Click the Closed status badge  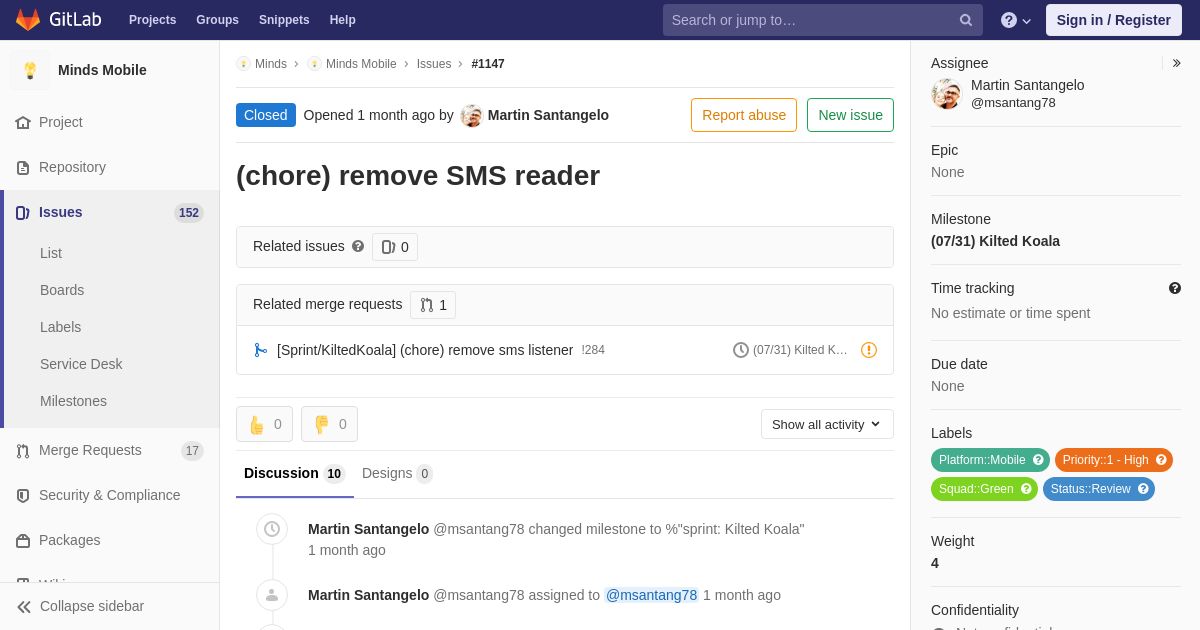[266, 115]
